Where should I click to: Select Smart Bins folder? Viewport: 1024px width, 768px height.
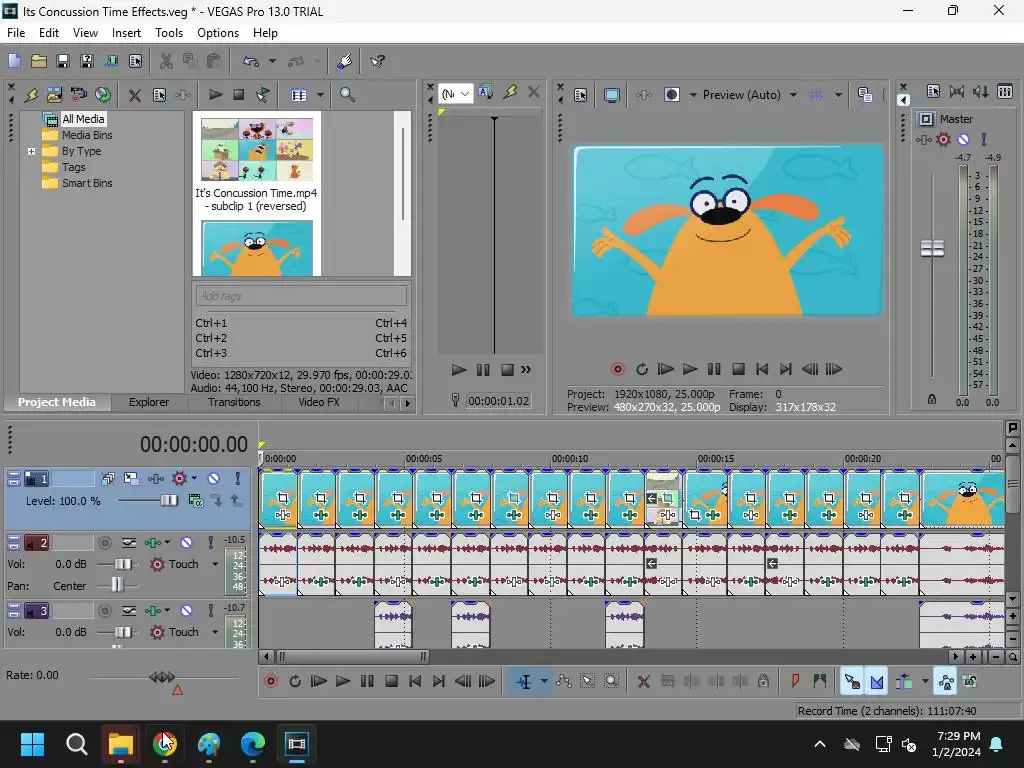(87, 184)
